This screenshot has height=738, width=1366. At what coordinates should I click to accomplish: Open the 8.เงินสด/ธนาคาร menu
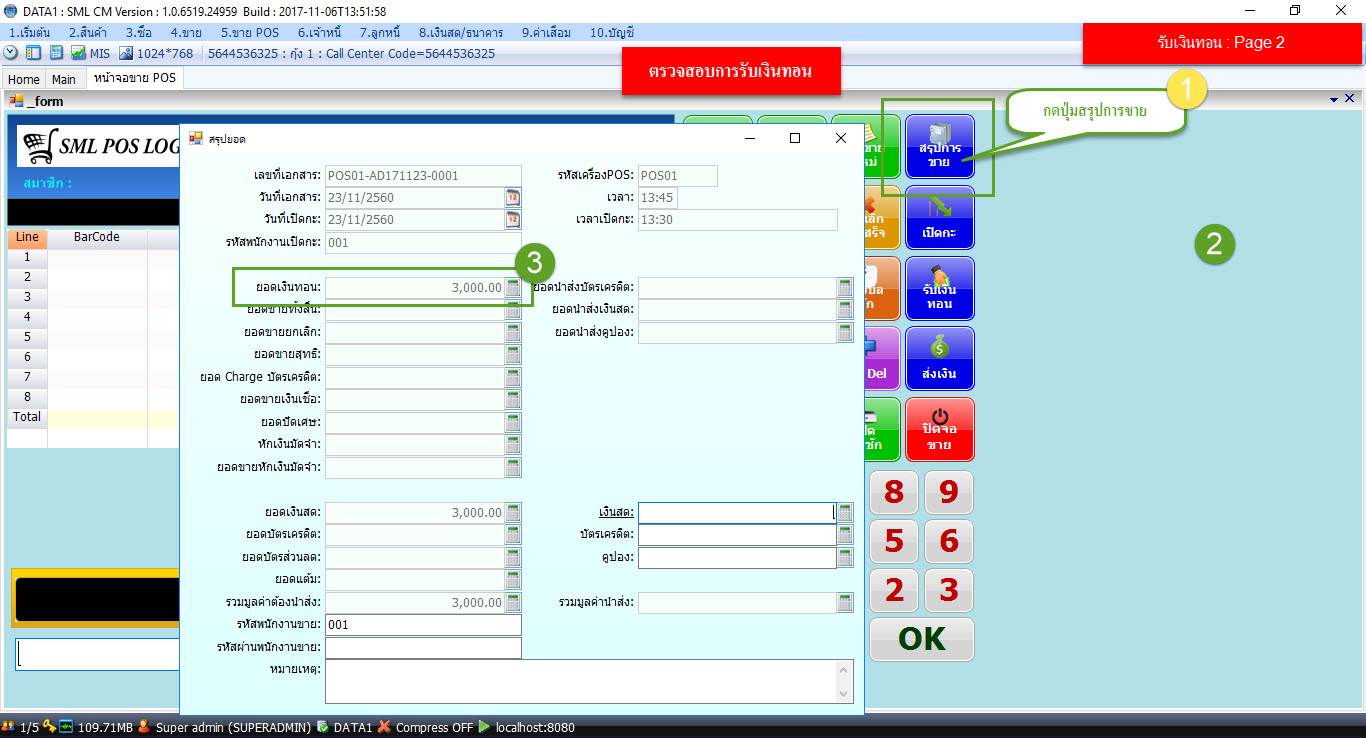coord(463,32)
